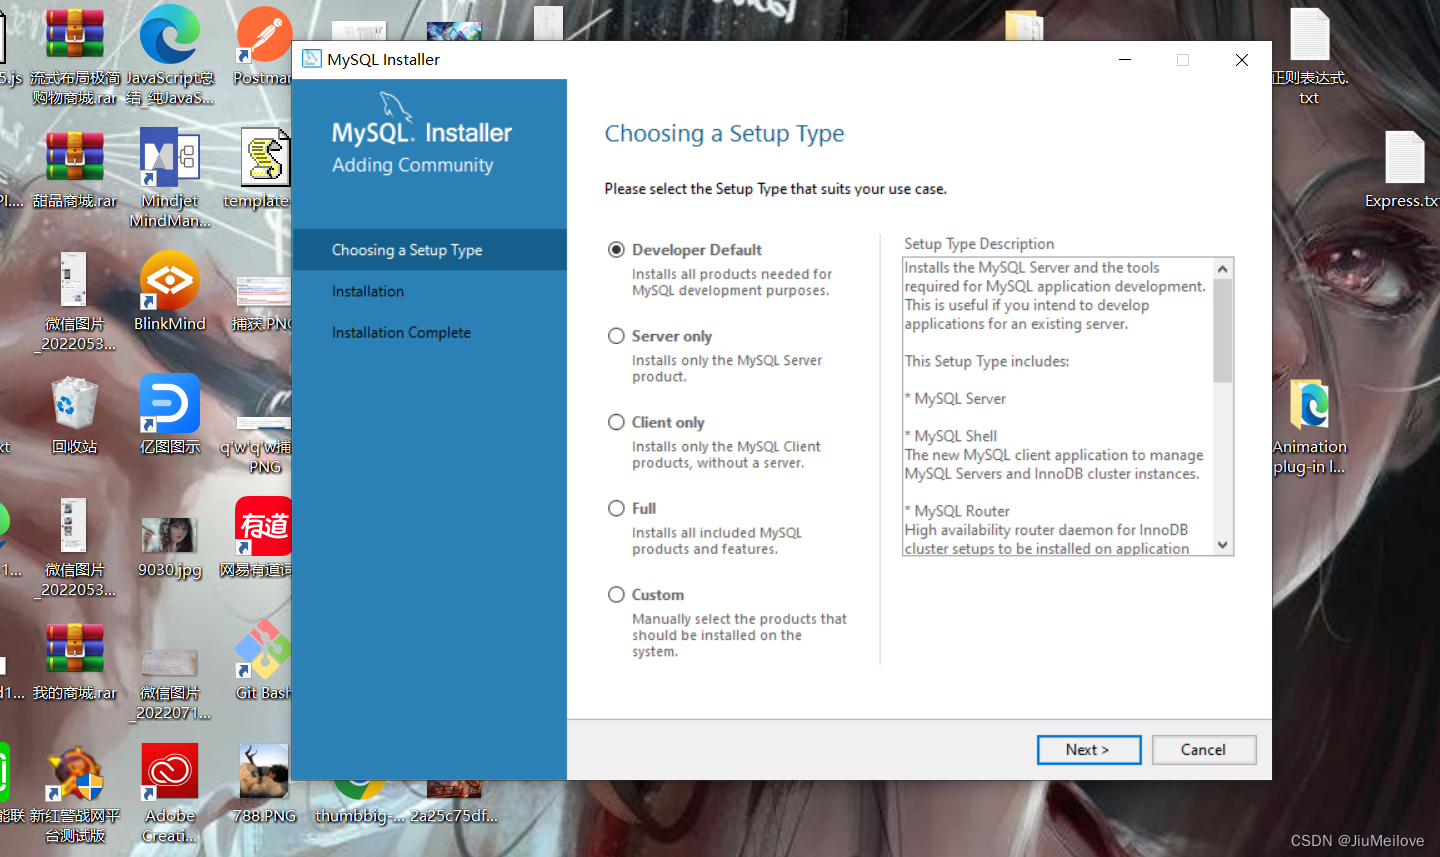Click '* MySQL Shell' in description
The image size is (1440, 857).
[951, 436]
